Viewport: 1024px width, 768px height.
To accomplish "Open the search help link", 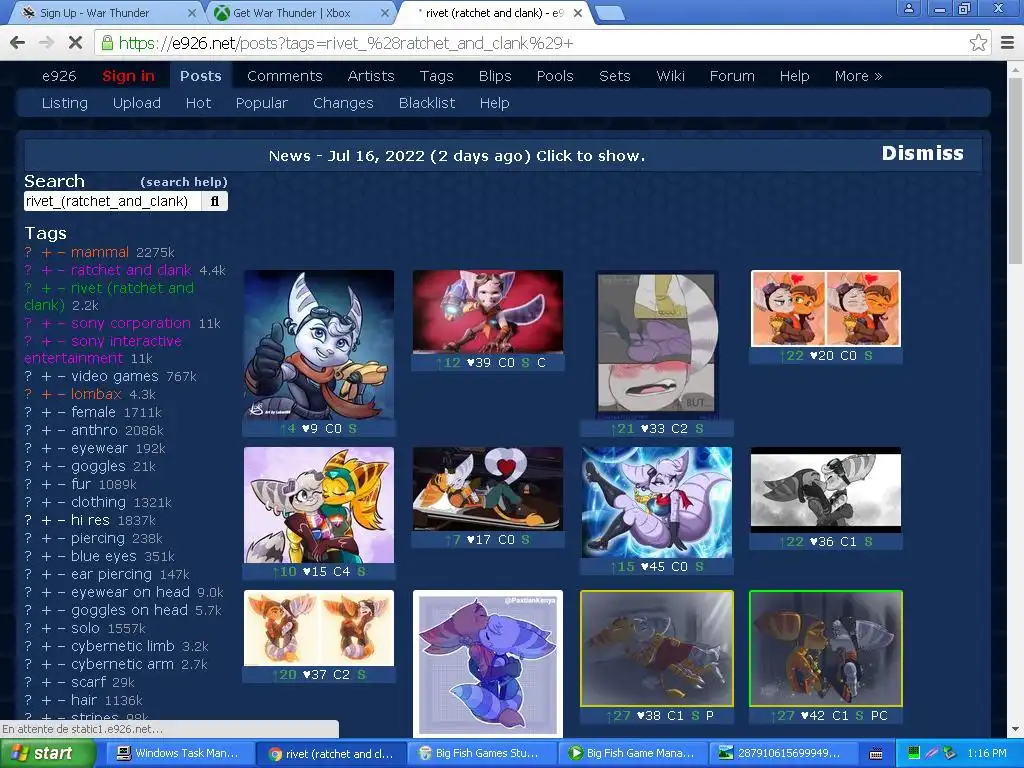I will pos(184,182).
